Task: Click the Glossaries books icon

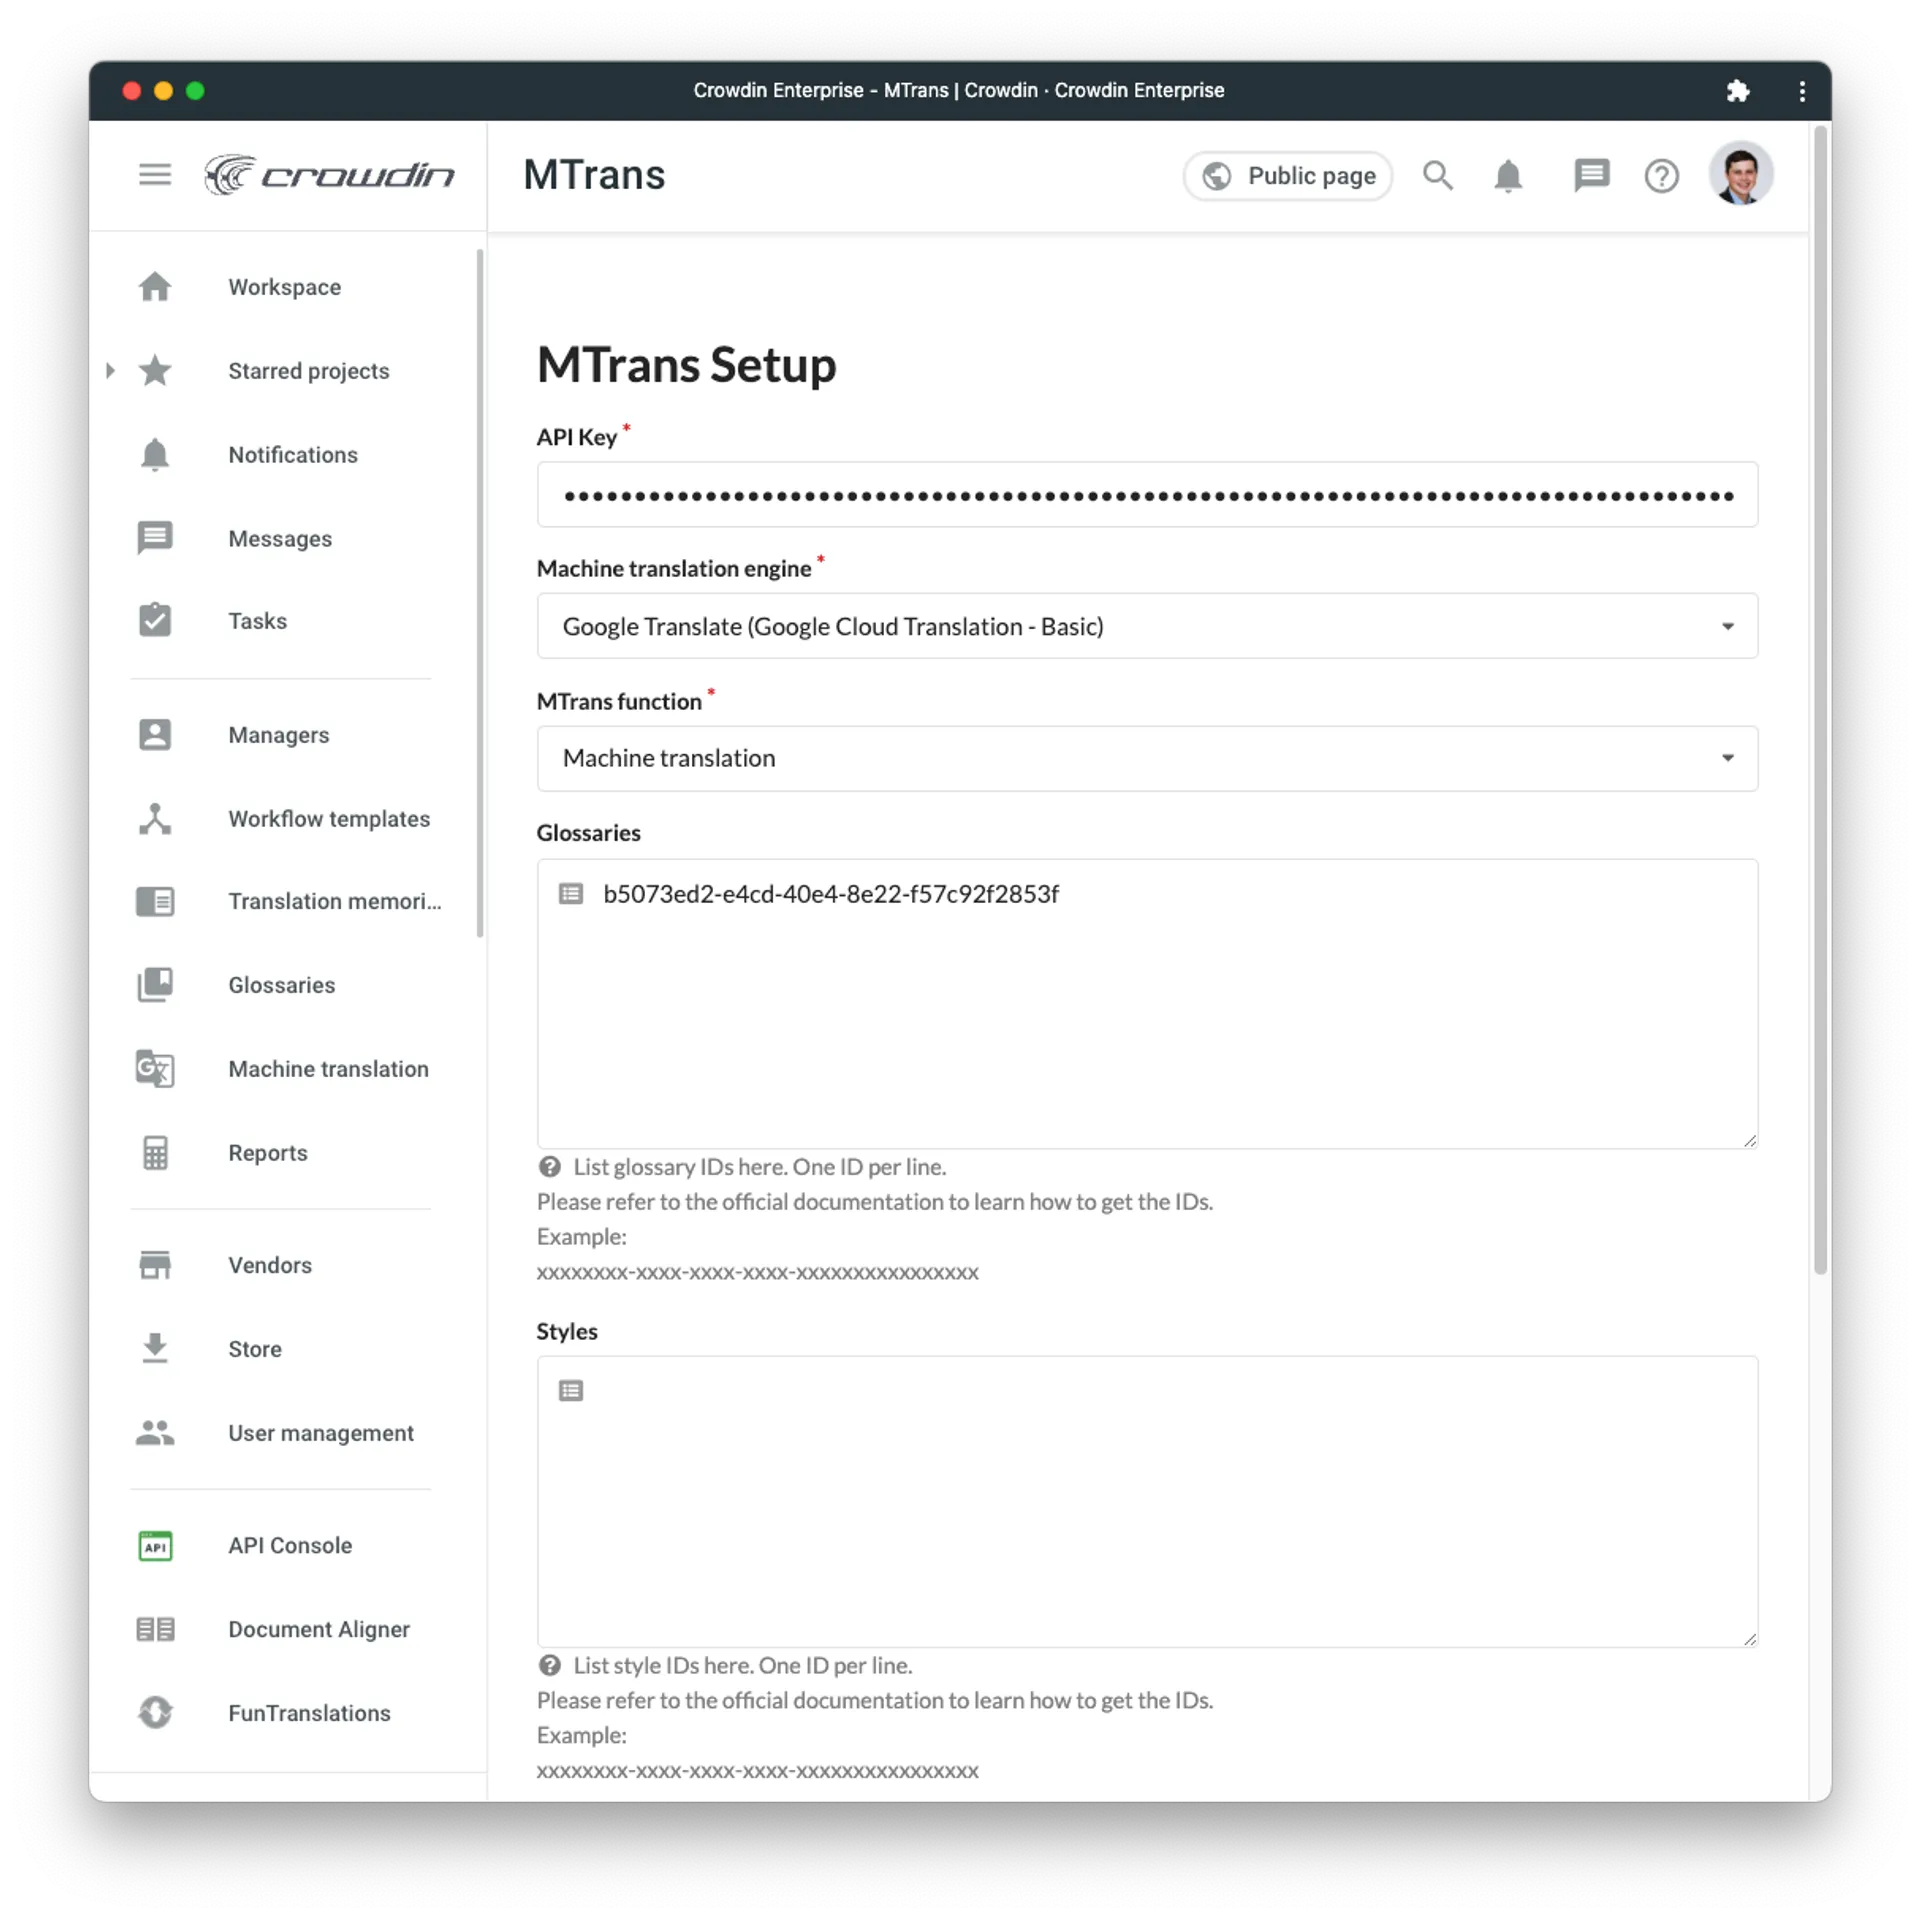Action: 155,985
